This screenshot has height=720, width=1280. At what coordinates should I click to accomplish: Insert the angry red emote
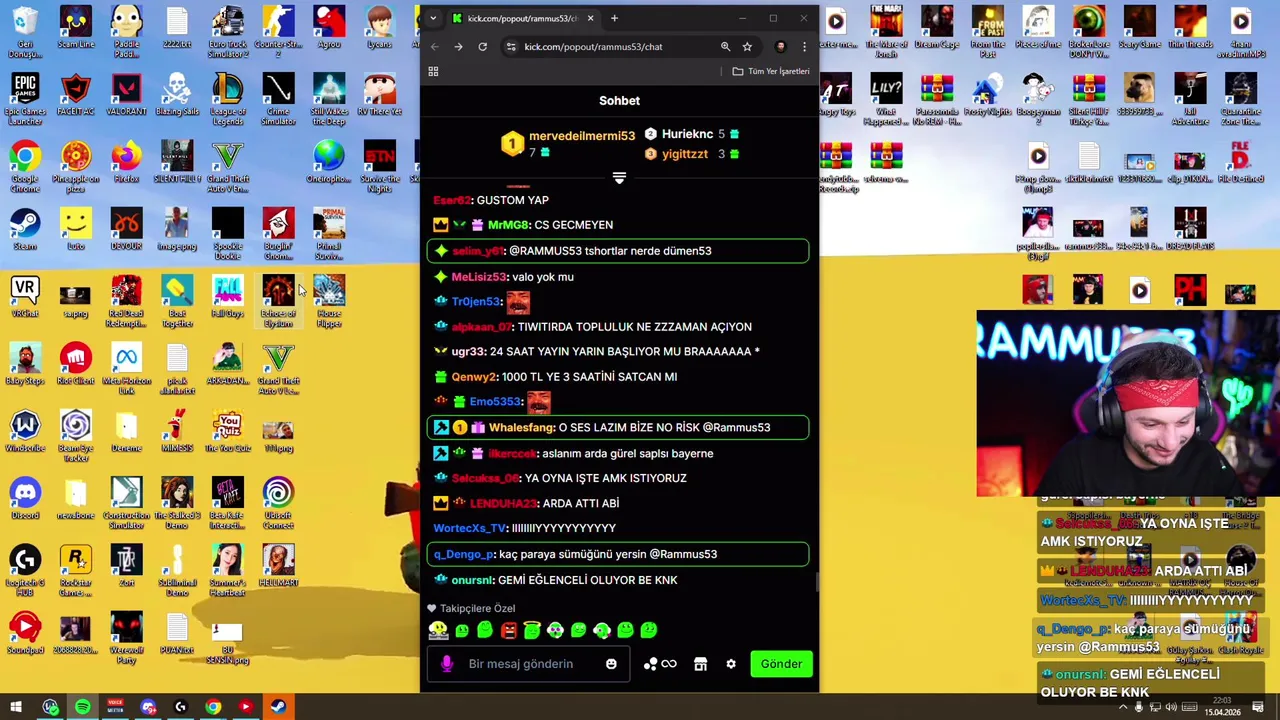tap(509, 630)
